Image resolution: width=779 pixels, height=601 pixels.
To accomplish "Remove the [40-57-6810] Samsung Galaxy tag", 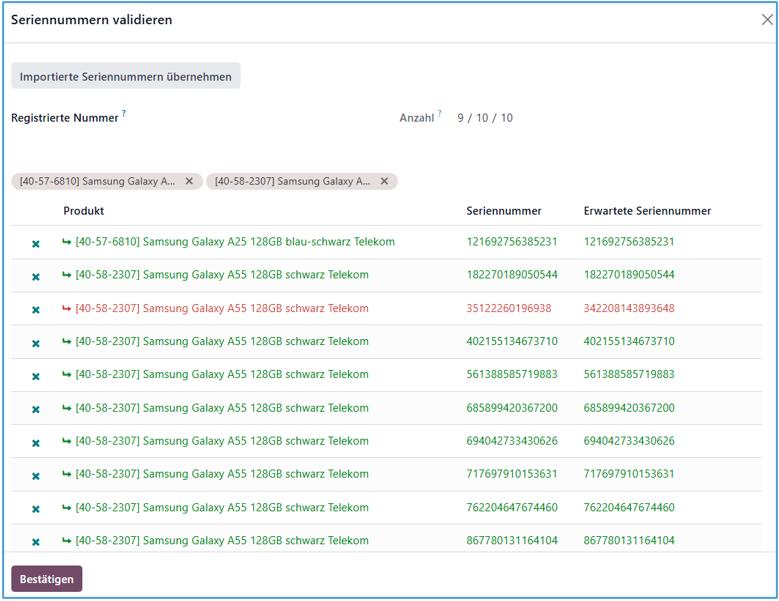I will pos(189,181).
